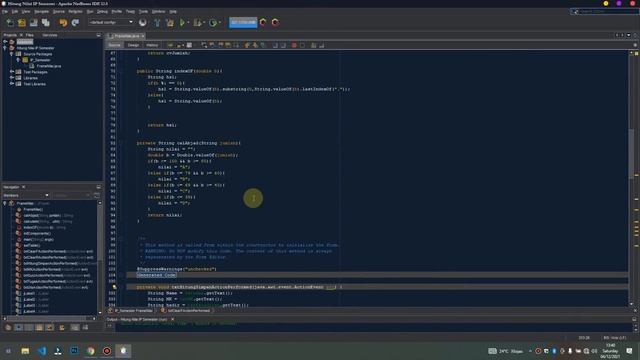Screen dimensions: 640x360
Task: Click the Profile Project toolbar icon
Action: point(213,22)
